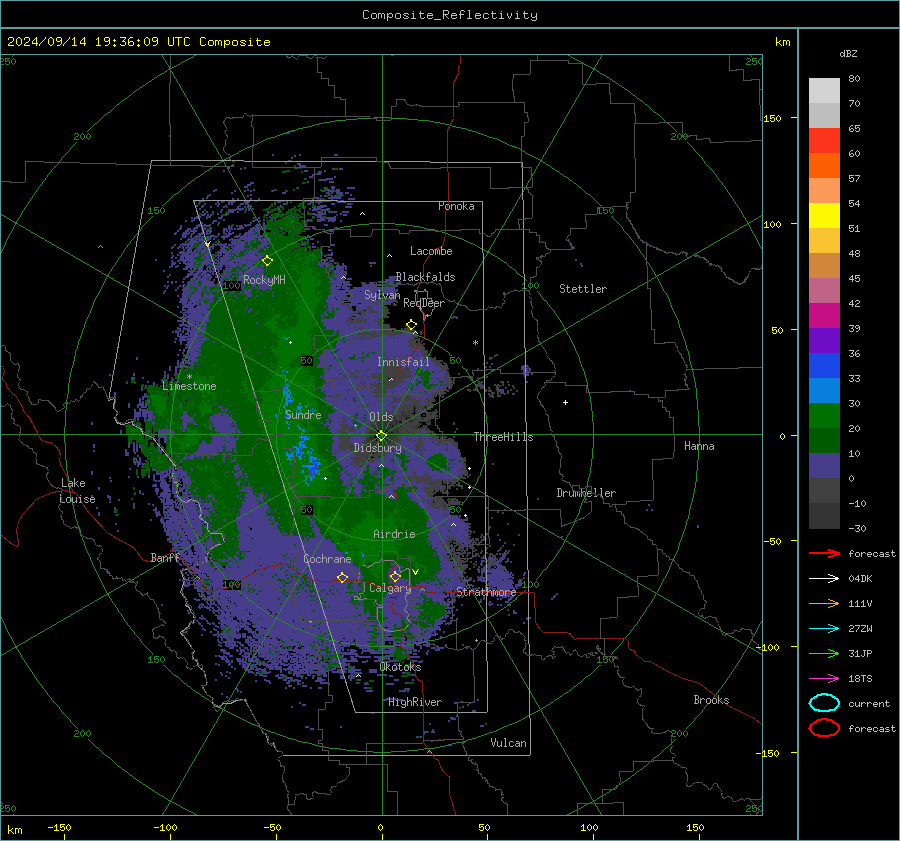Click the Stettler town label
Screen dimensions: 900x841
(583, 289)
